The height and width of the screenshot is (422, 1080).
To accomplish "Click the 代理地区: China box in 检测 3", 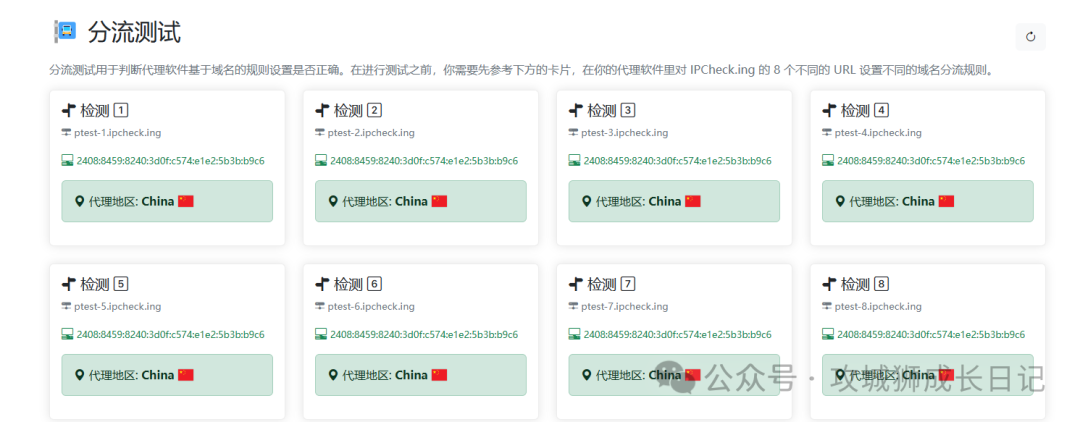I will (x=674, y=201).
